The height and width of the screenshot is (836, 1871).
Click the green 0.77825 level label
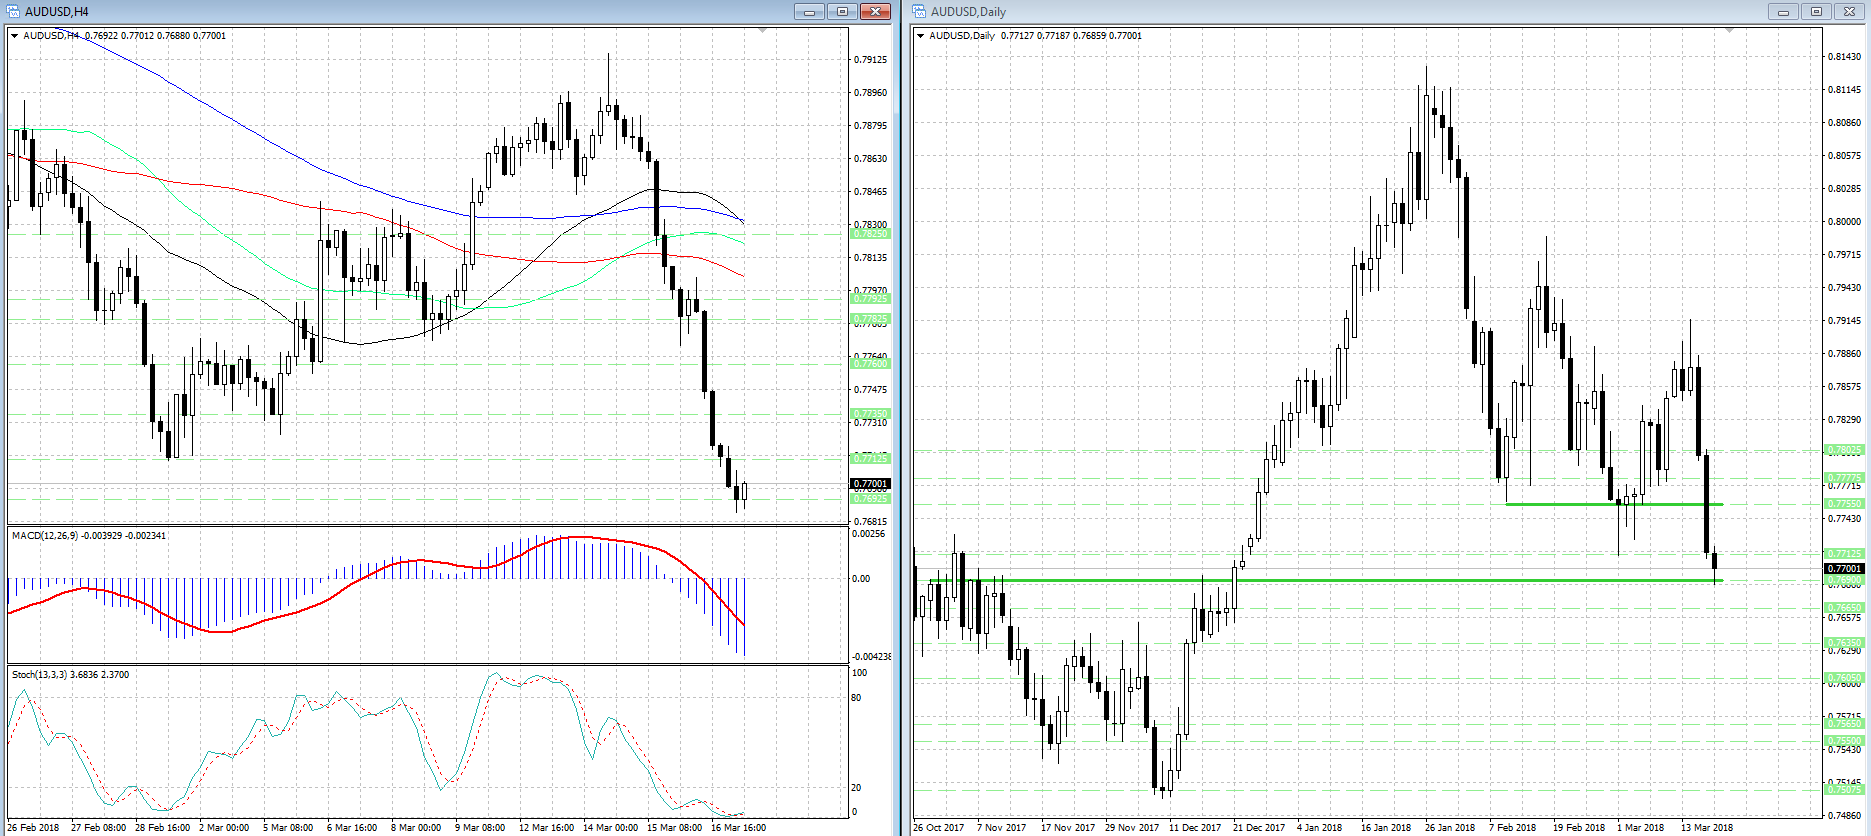[x=870, y=320]
